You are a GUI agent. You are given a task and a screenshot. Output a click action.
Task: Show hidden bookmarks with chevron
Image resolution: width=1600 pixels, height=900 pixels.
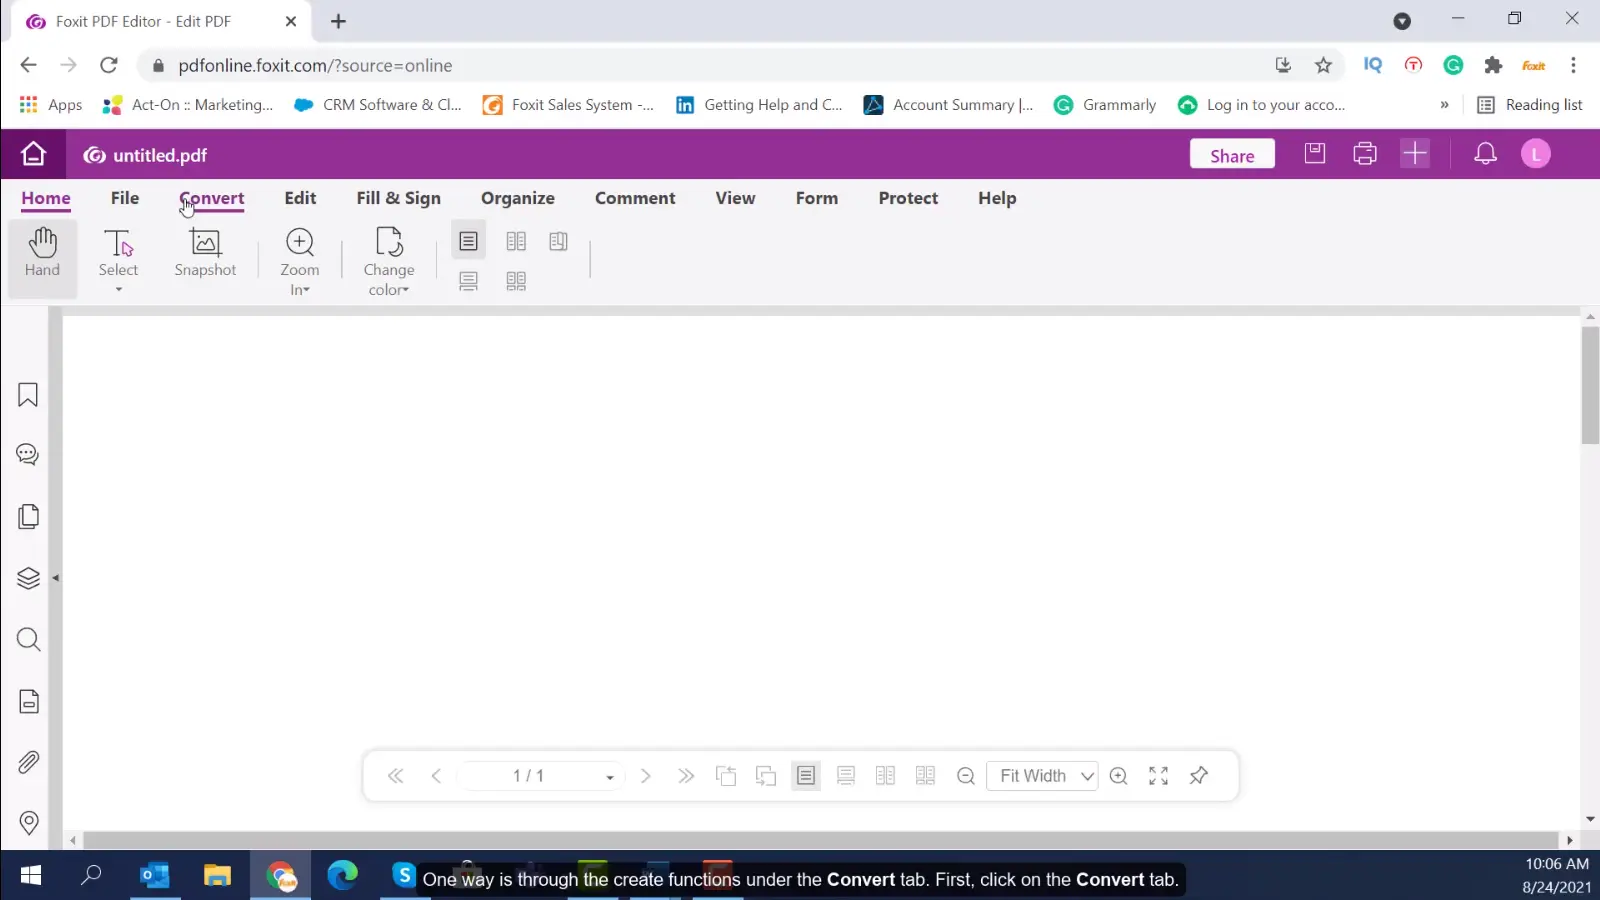(x=1444, y=105)
